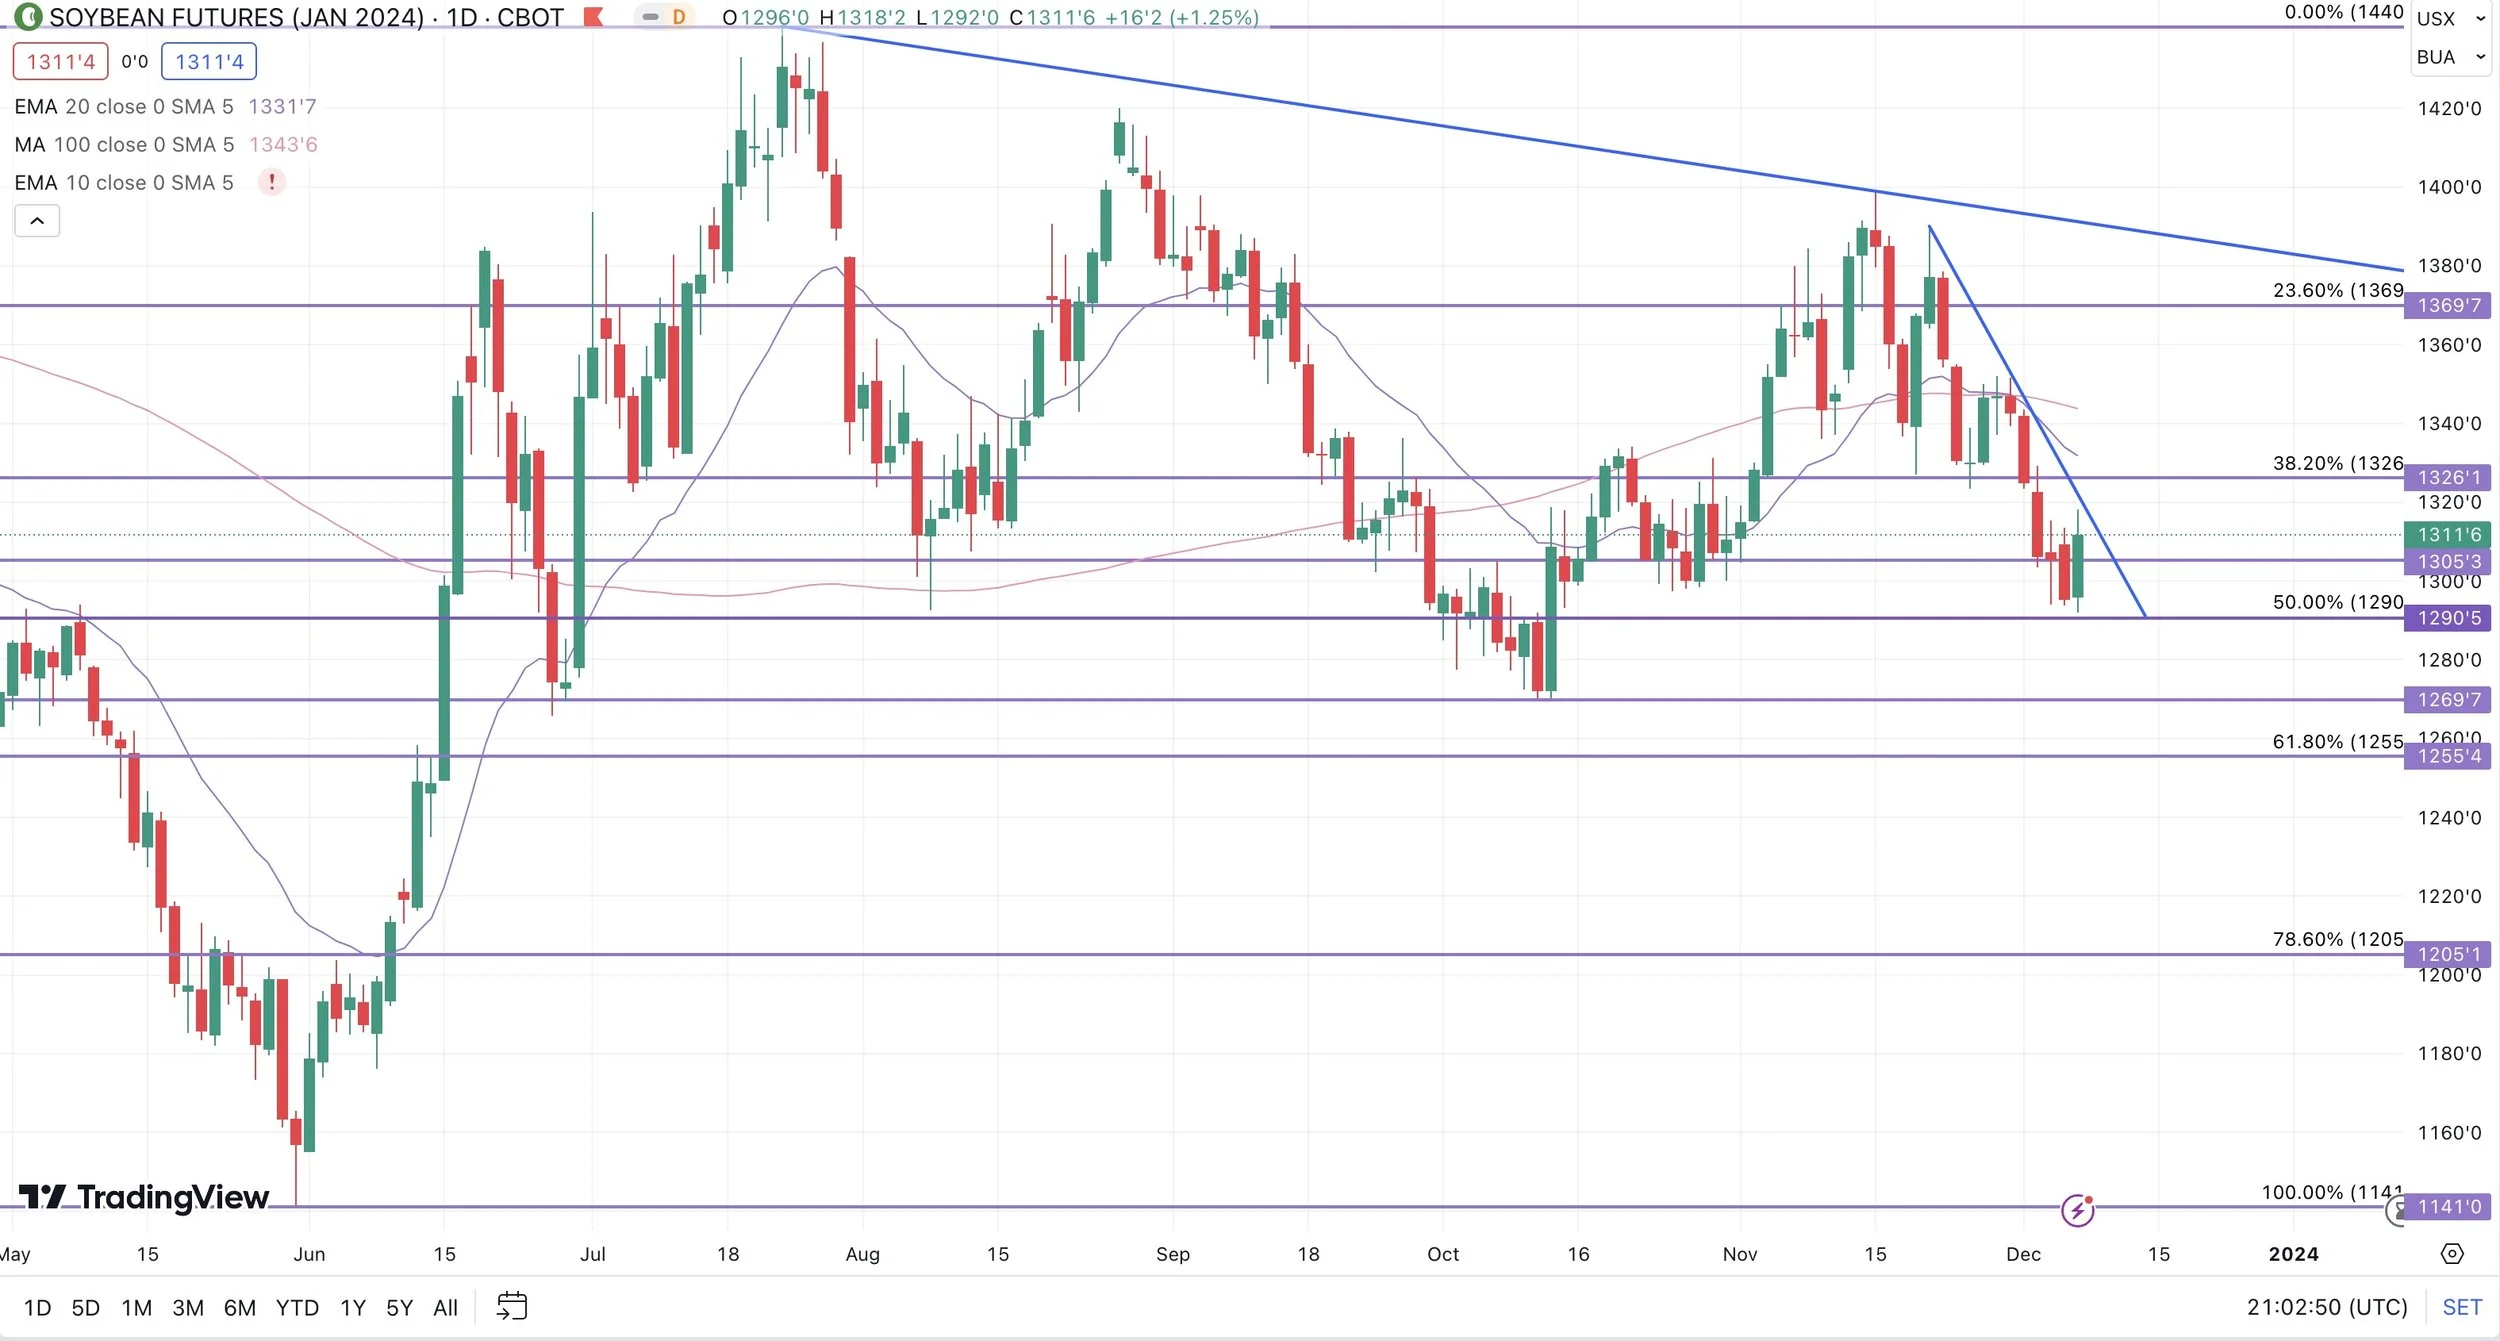The width and height of the screenshot is (2500, 1341).
Task: Click the hourglass icon next to 1141'0
Action: pyautogui.click(x=2396, y=1211)
